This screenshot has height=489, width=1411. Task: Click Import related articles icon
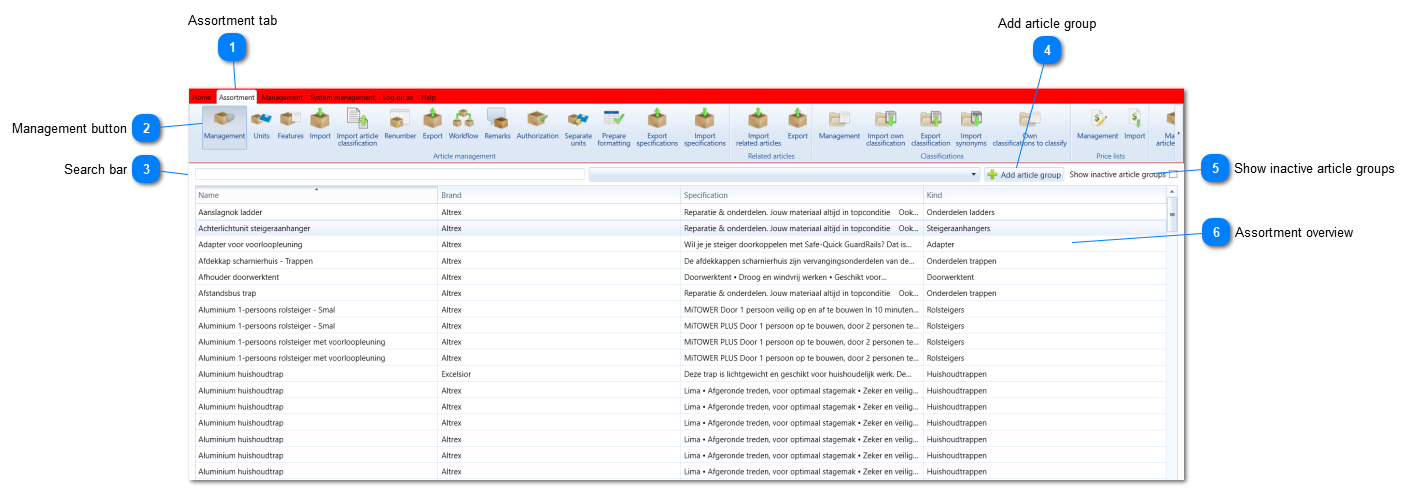click(x=758, y=127)
